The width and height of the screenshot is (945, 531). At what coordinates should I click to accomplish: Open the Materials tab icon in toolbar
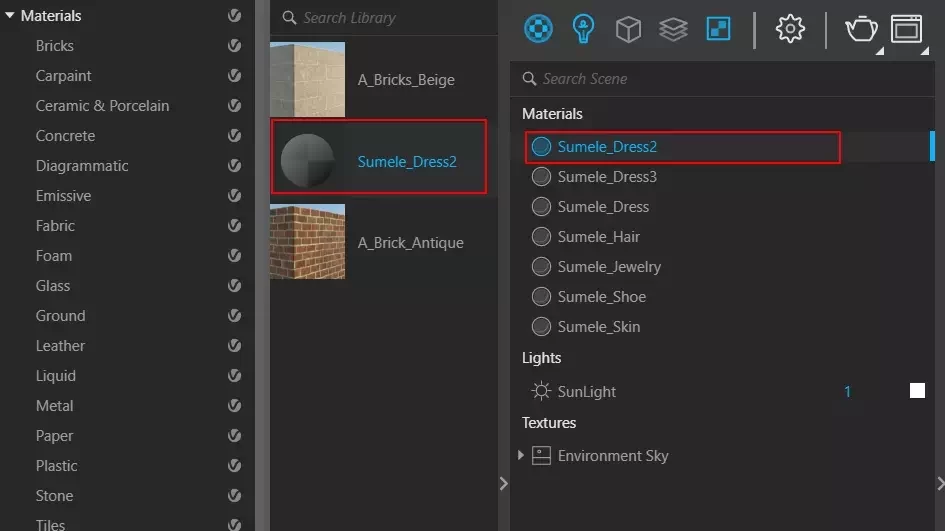538,28
